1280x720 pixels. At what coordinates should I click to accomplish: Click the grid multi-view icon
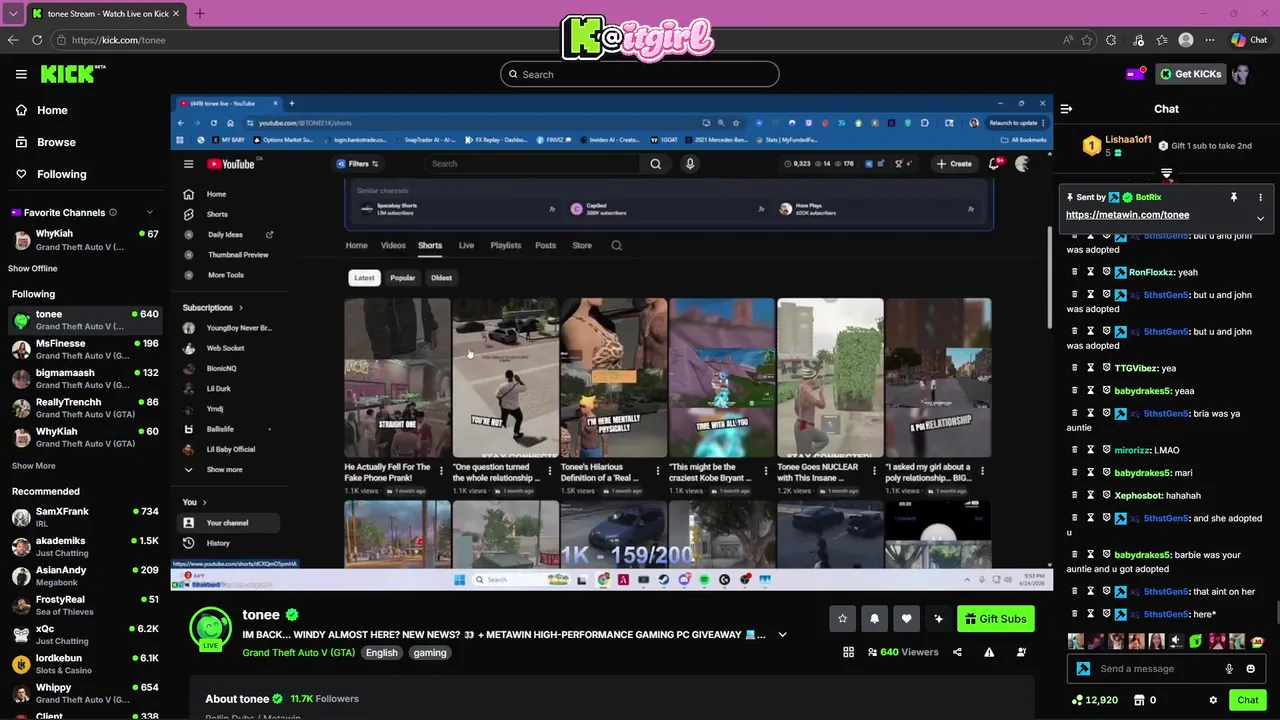pyautogui.click(x=848, y=652)
